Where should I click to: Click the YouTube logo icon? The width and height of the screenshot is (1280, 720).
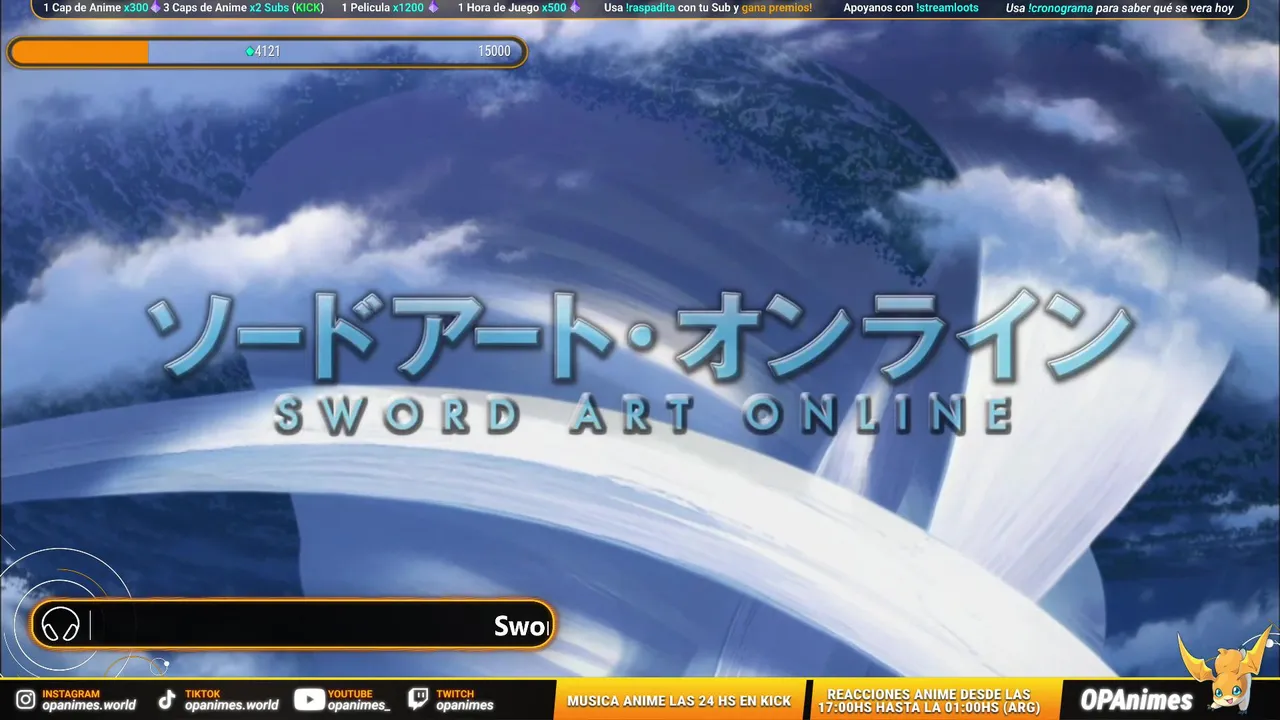(x=309, y=699)
